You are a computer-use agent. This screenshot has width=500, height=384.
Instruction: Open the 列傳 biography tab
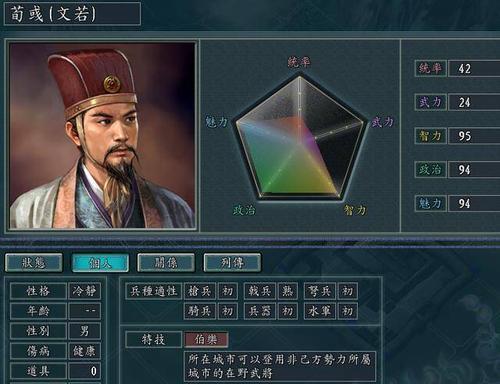(232, 263)
